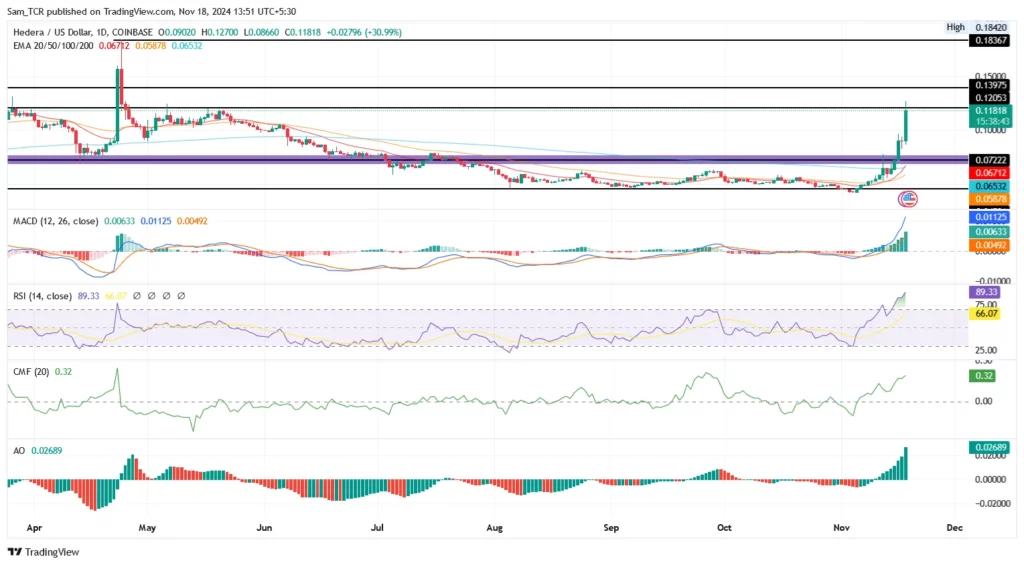Select the 0.07222 support zone price label
This screenshot has width=1024, height=565.
coord(991,160)
